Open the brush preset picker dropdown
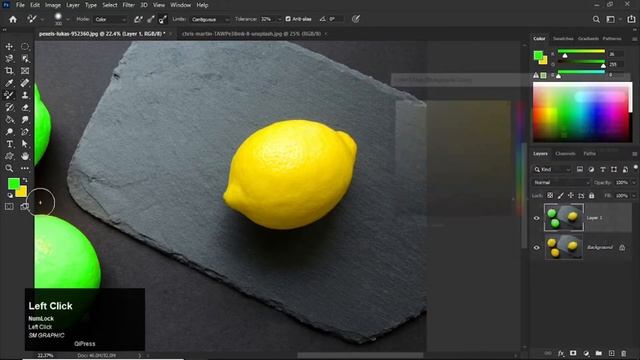This screenshot has height=360, width=640. [68, 19]
